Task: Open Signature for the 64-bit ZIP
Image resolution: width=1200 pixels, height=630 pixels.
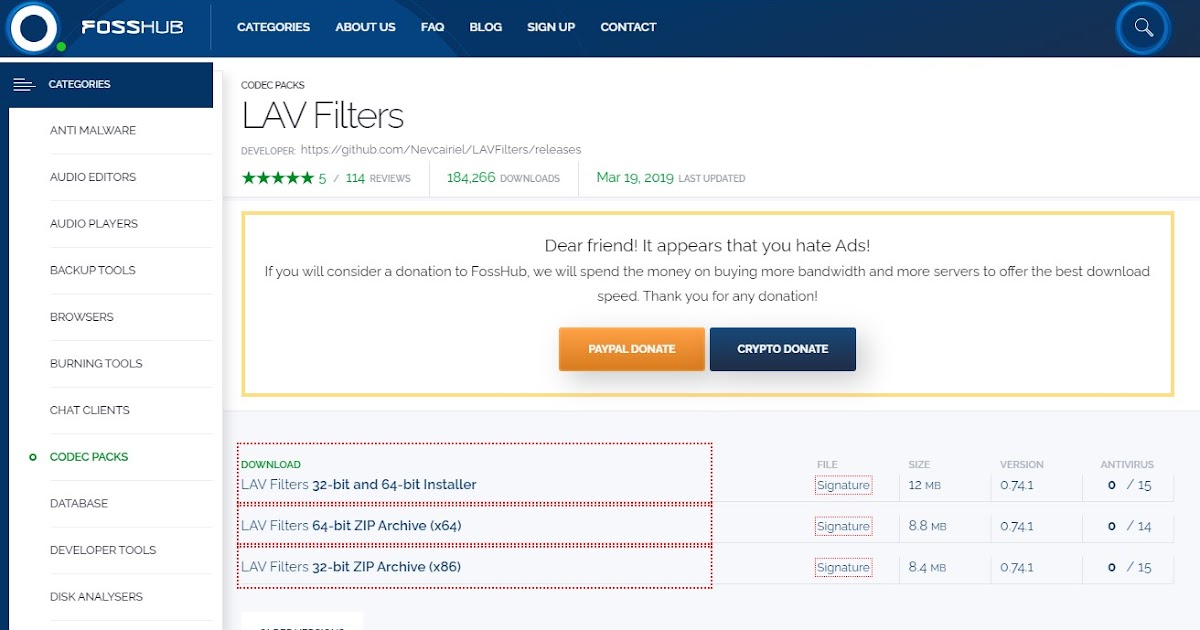Action: [x=843, y=526]
